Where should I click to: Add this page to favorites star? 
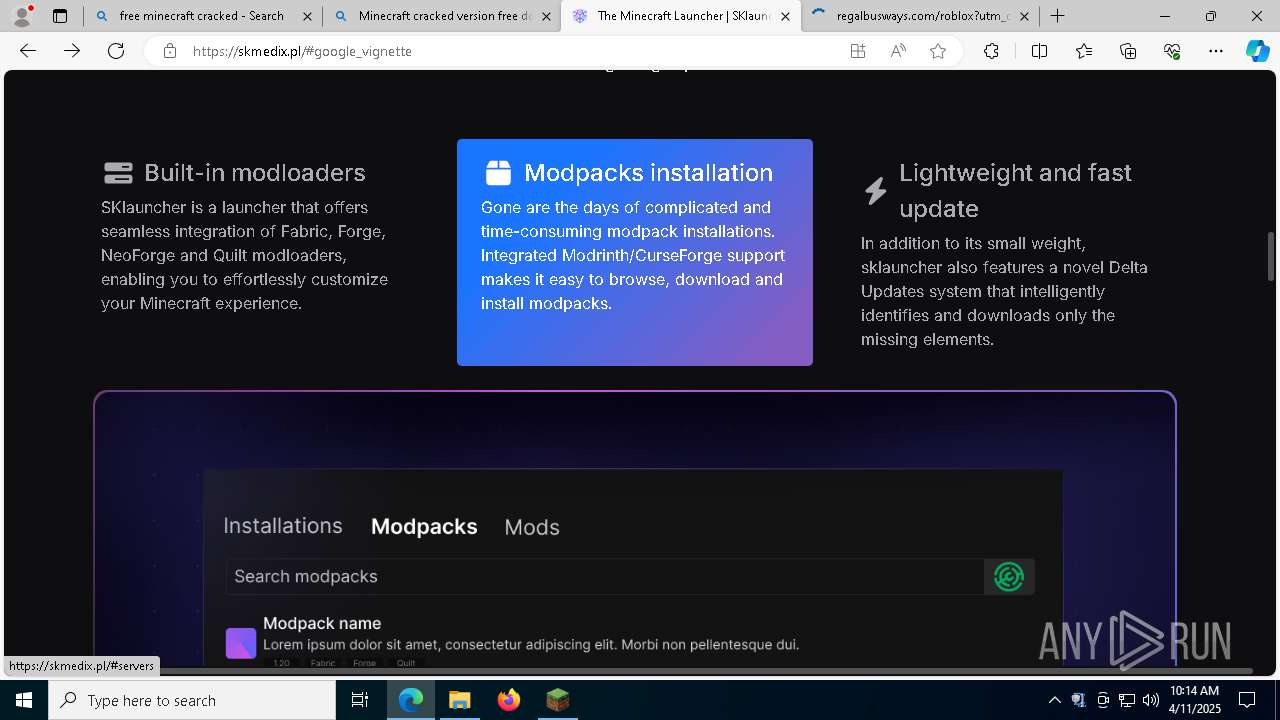(x=938, y=51)
